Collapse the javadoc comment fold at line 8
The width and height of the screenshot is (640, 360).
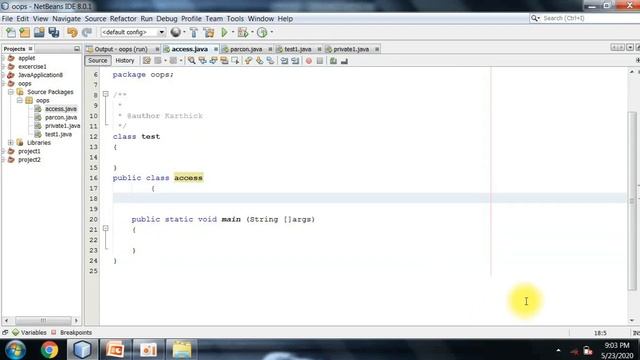(105, 94)
